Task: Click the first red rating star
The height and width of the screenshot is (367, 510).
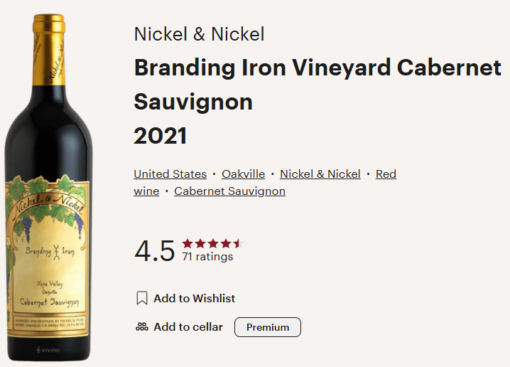Action: (188, 244)
